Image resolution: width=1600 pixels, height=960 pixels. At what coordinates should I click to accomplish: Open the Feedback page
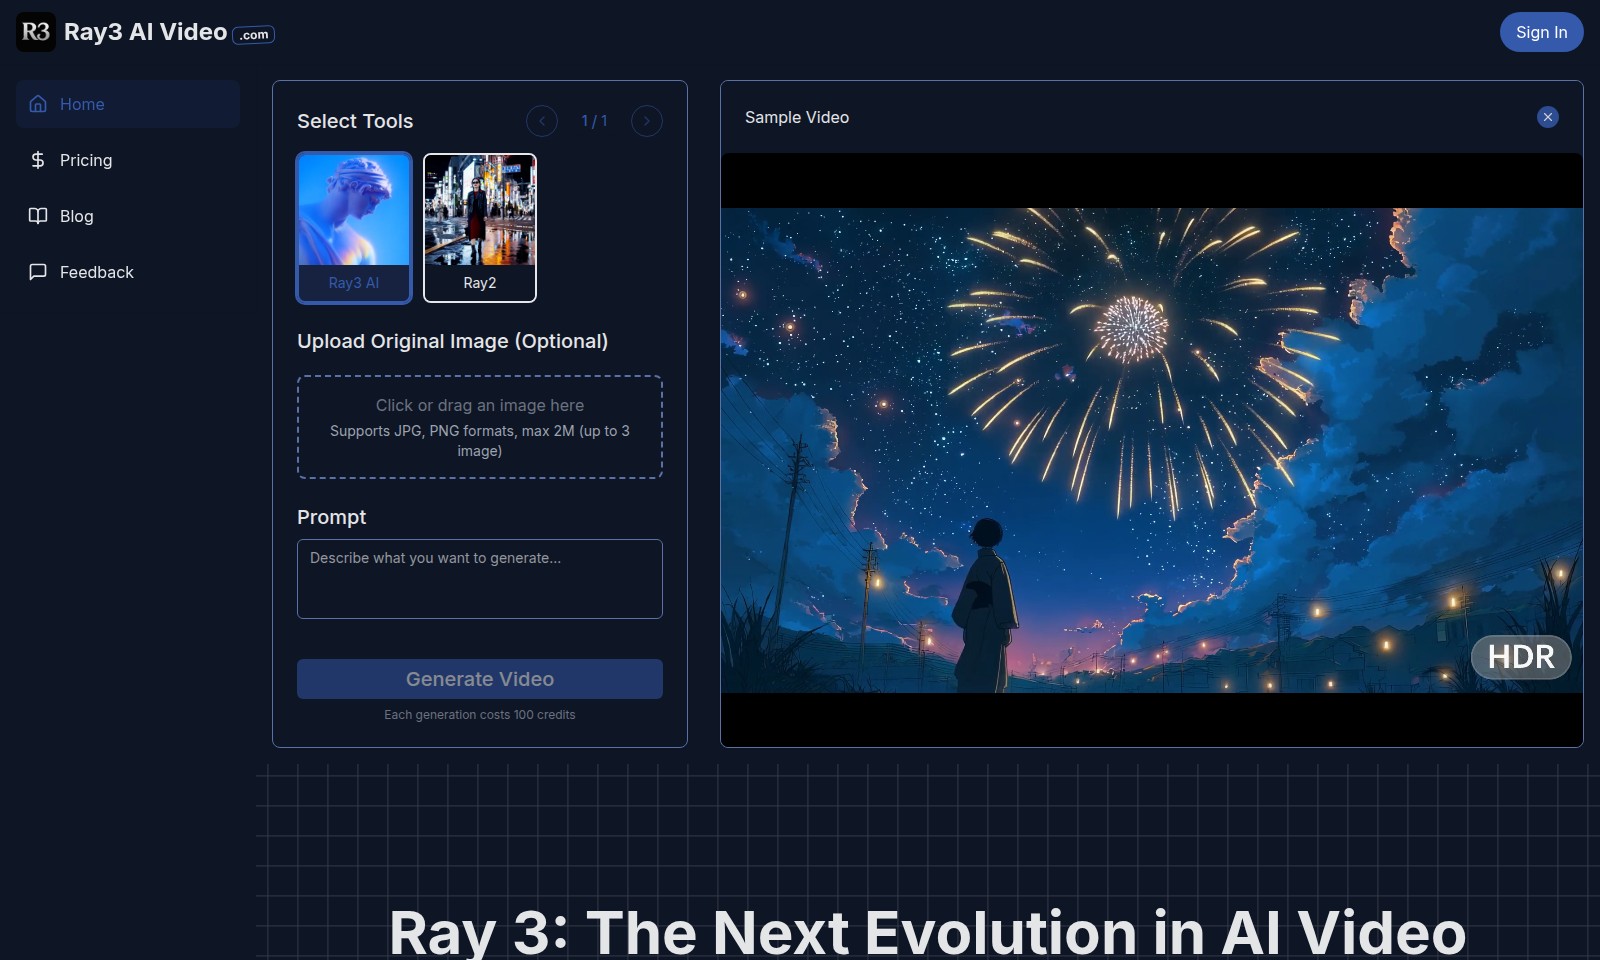tap(128, 272)
